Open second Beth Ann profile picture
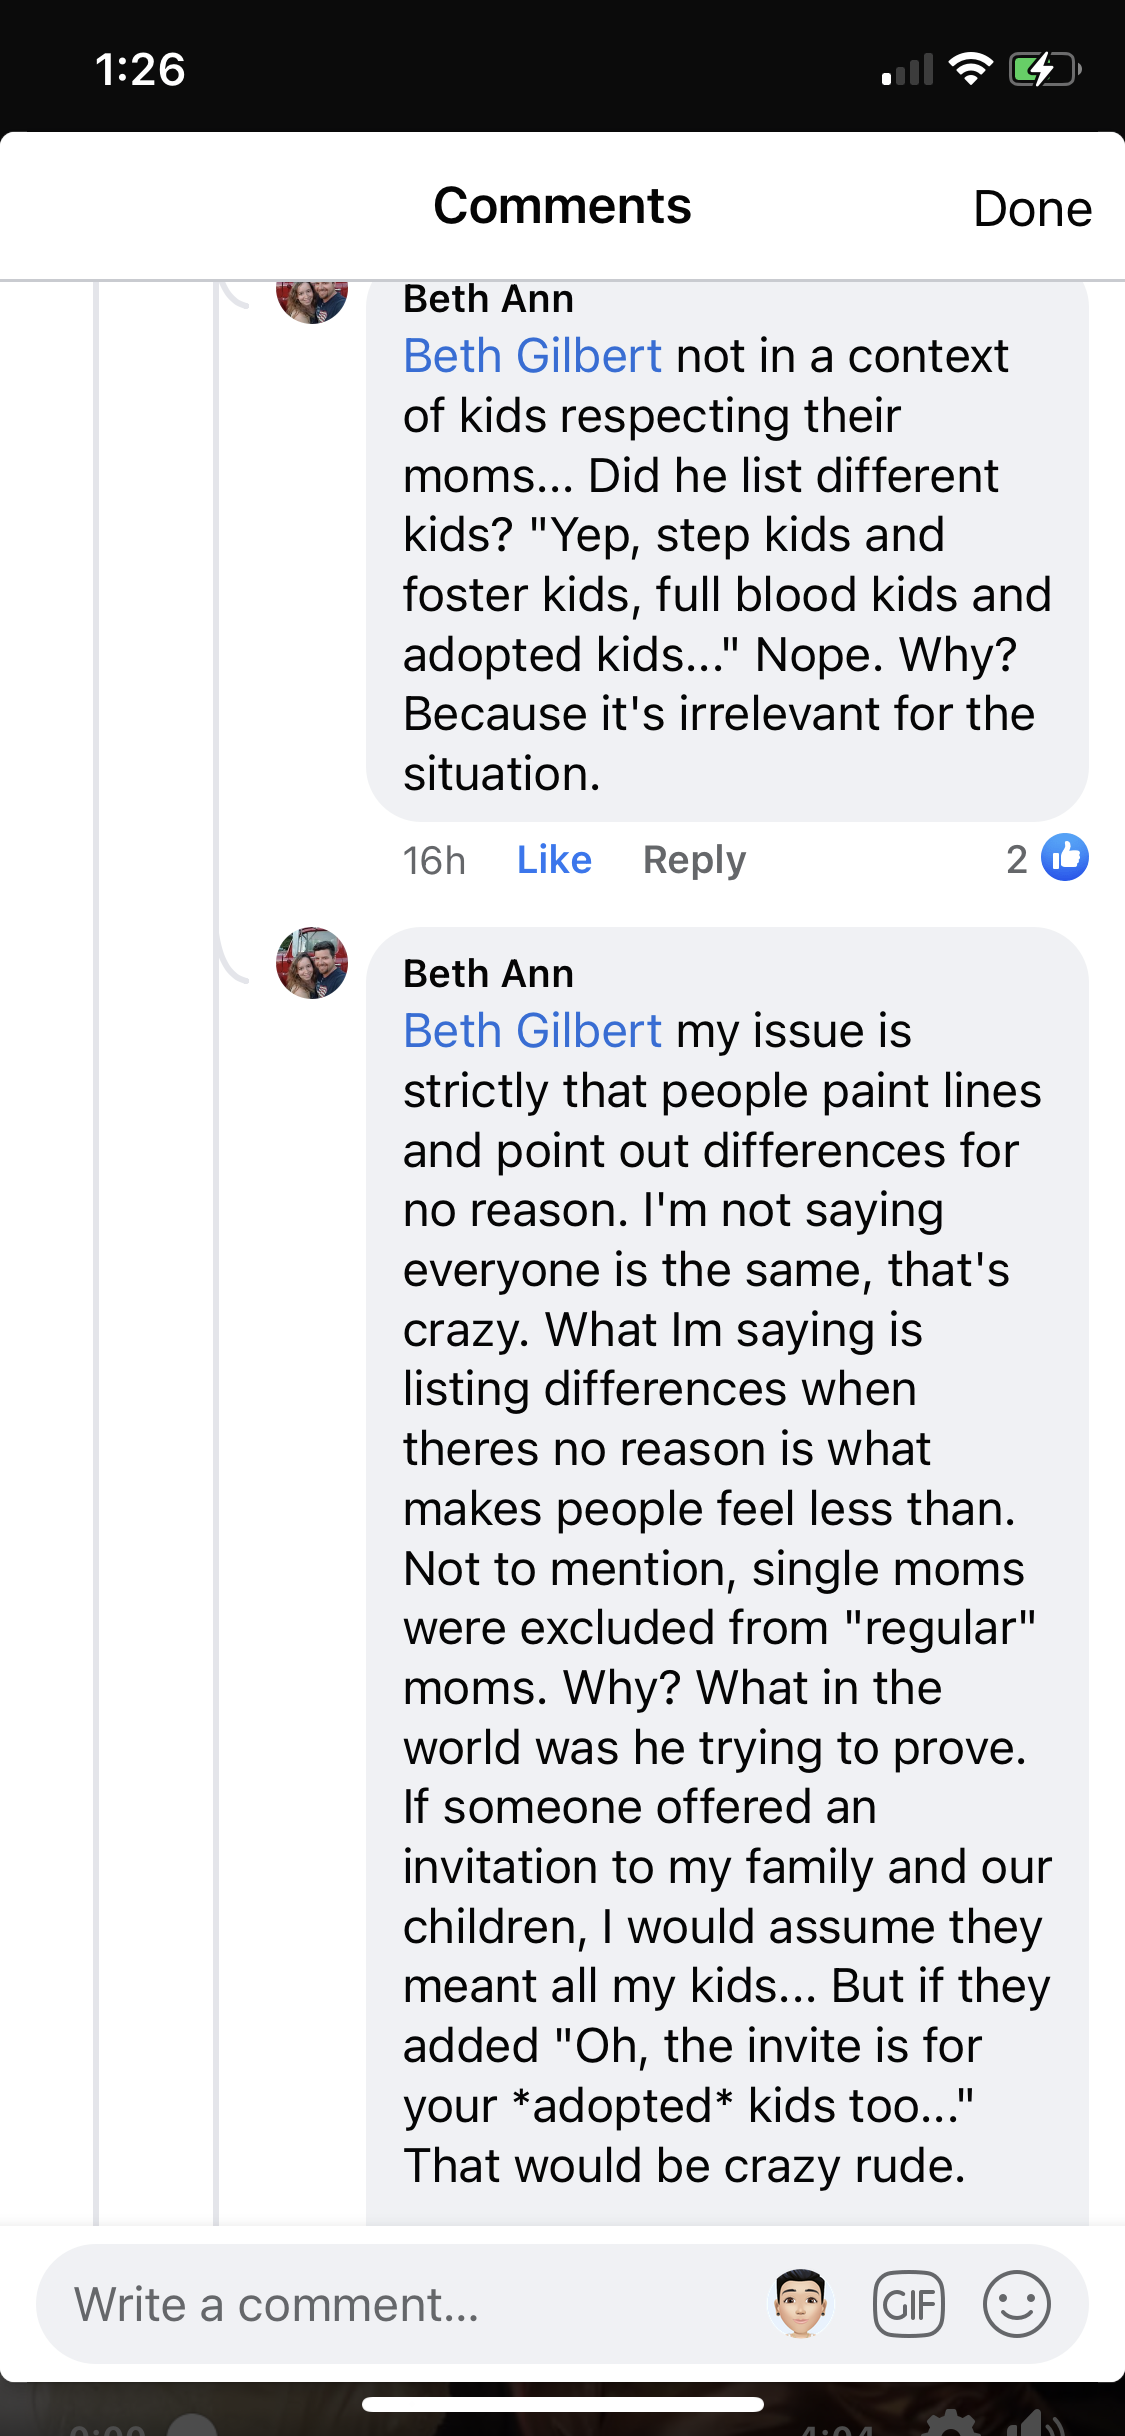 click(x=312, y=963)
